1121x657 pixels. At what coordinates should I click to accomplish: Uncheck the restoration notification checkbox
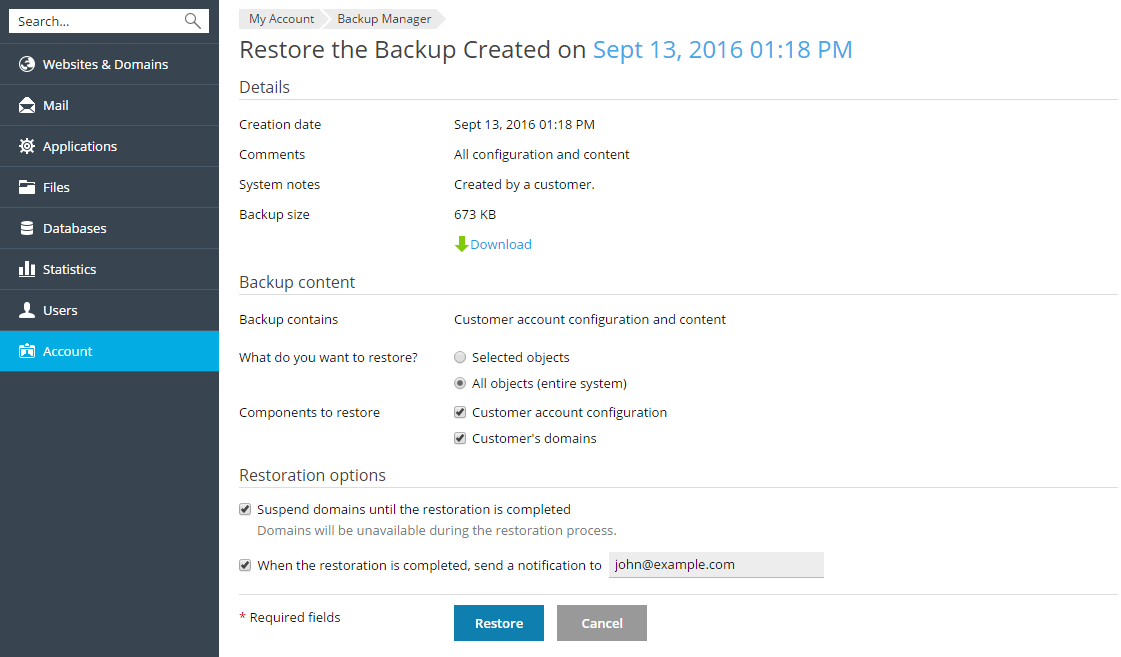tap(245, 565)
